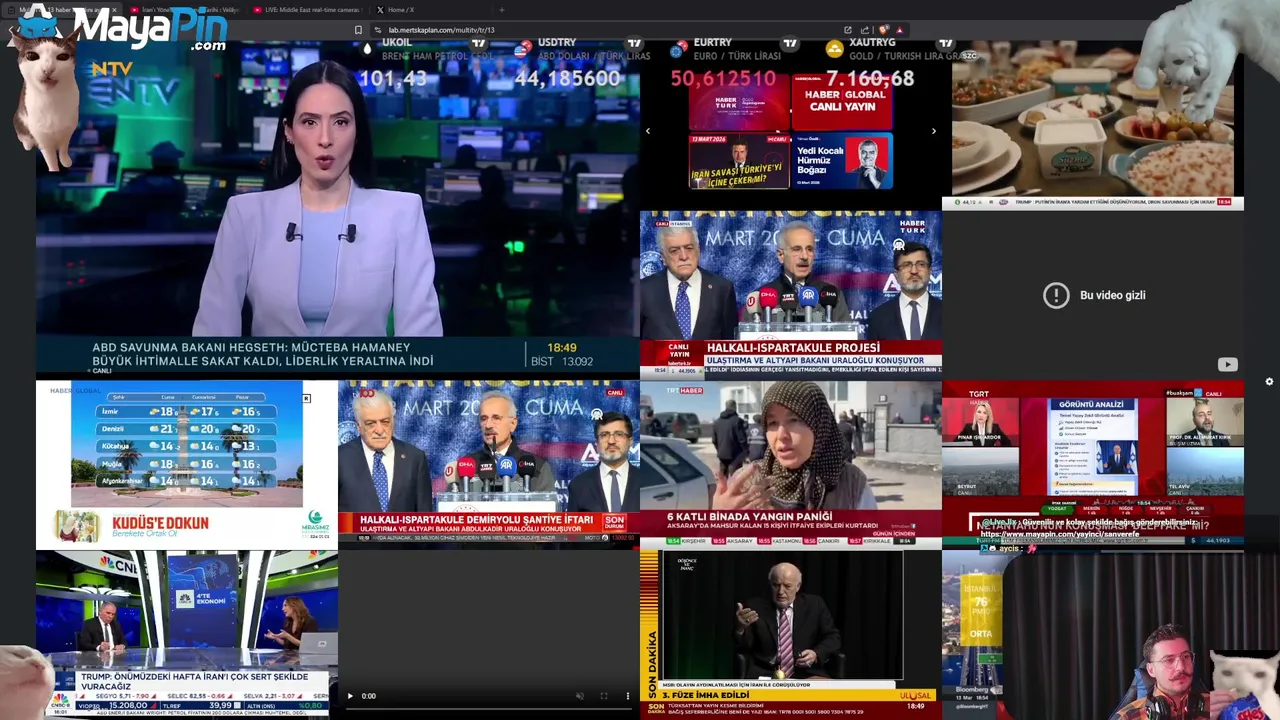
Task: Open site info icon beside the URL
Action: (378, 30)
